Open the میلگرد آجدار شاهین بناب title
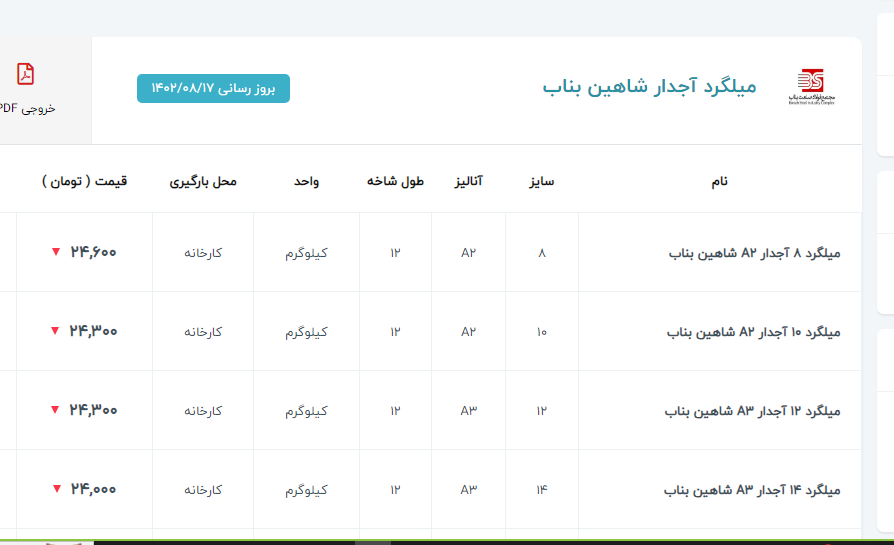 point(649,86)
